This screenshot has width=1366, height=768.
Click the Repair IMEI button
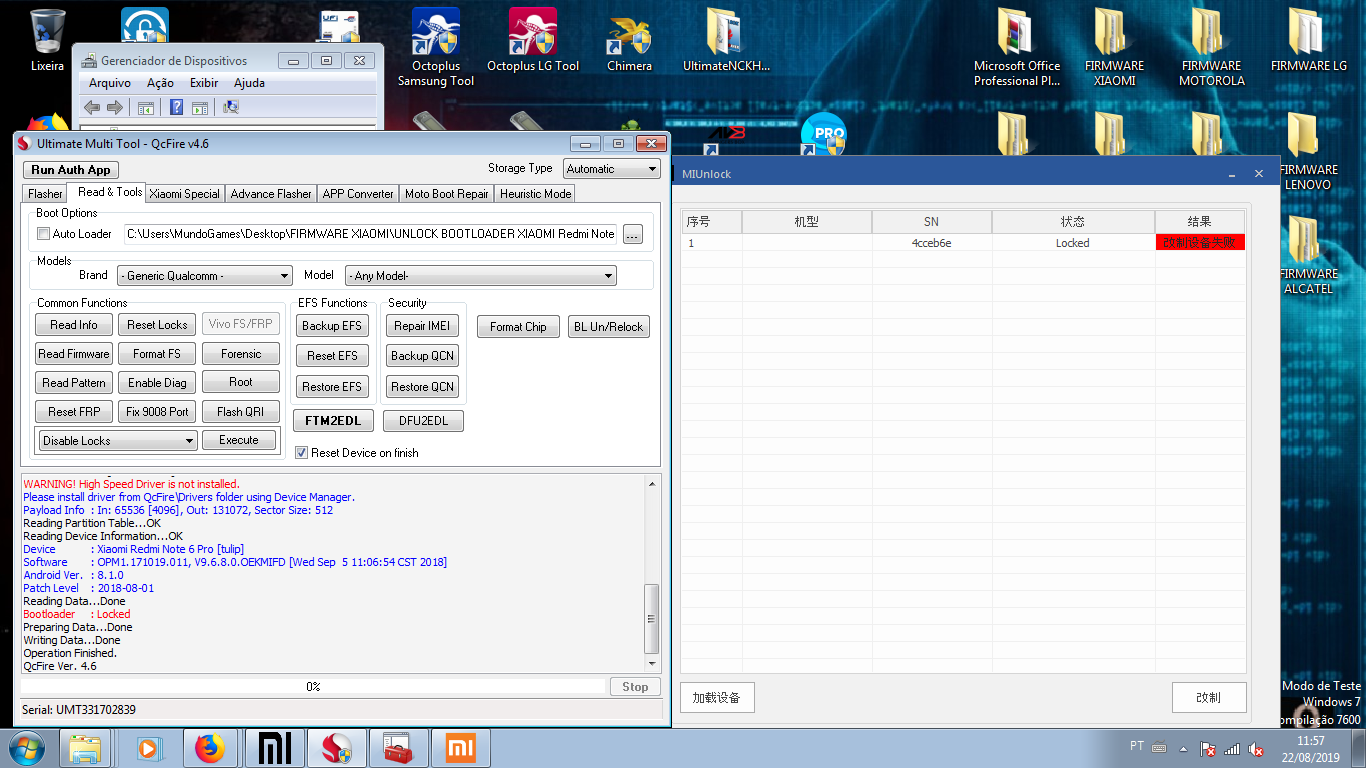(x=423, y=326)
